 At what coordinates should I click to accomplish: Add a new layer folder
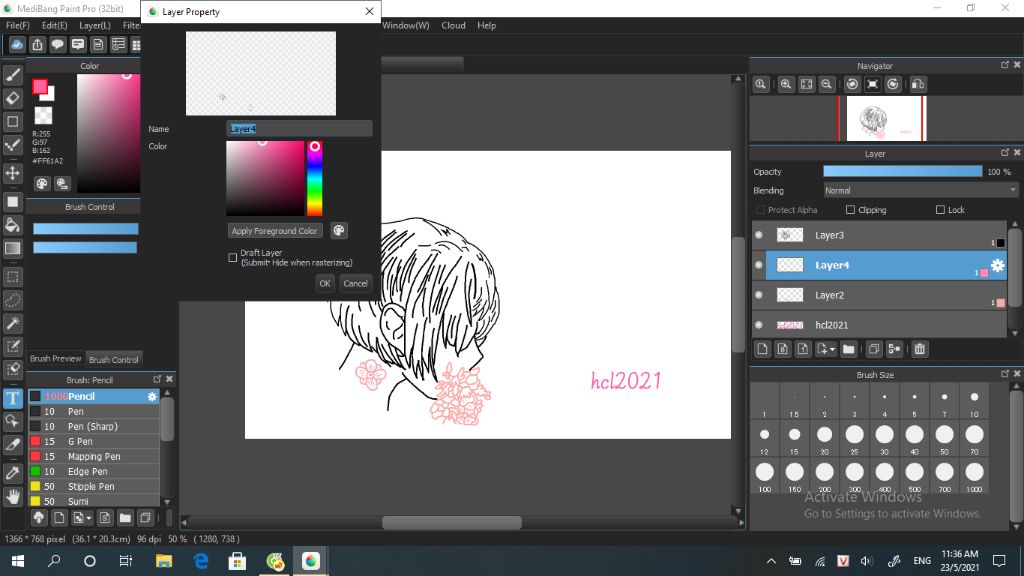click(x=848, y=349)
